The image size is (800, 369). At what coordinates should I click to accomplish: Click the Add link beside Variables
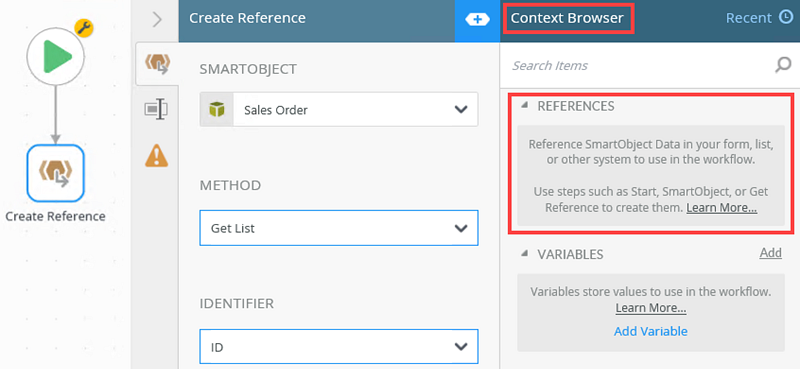[x=770, y=253]
